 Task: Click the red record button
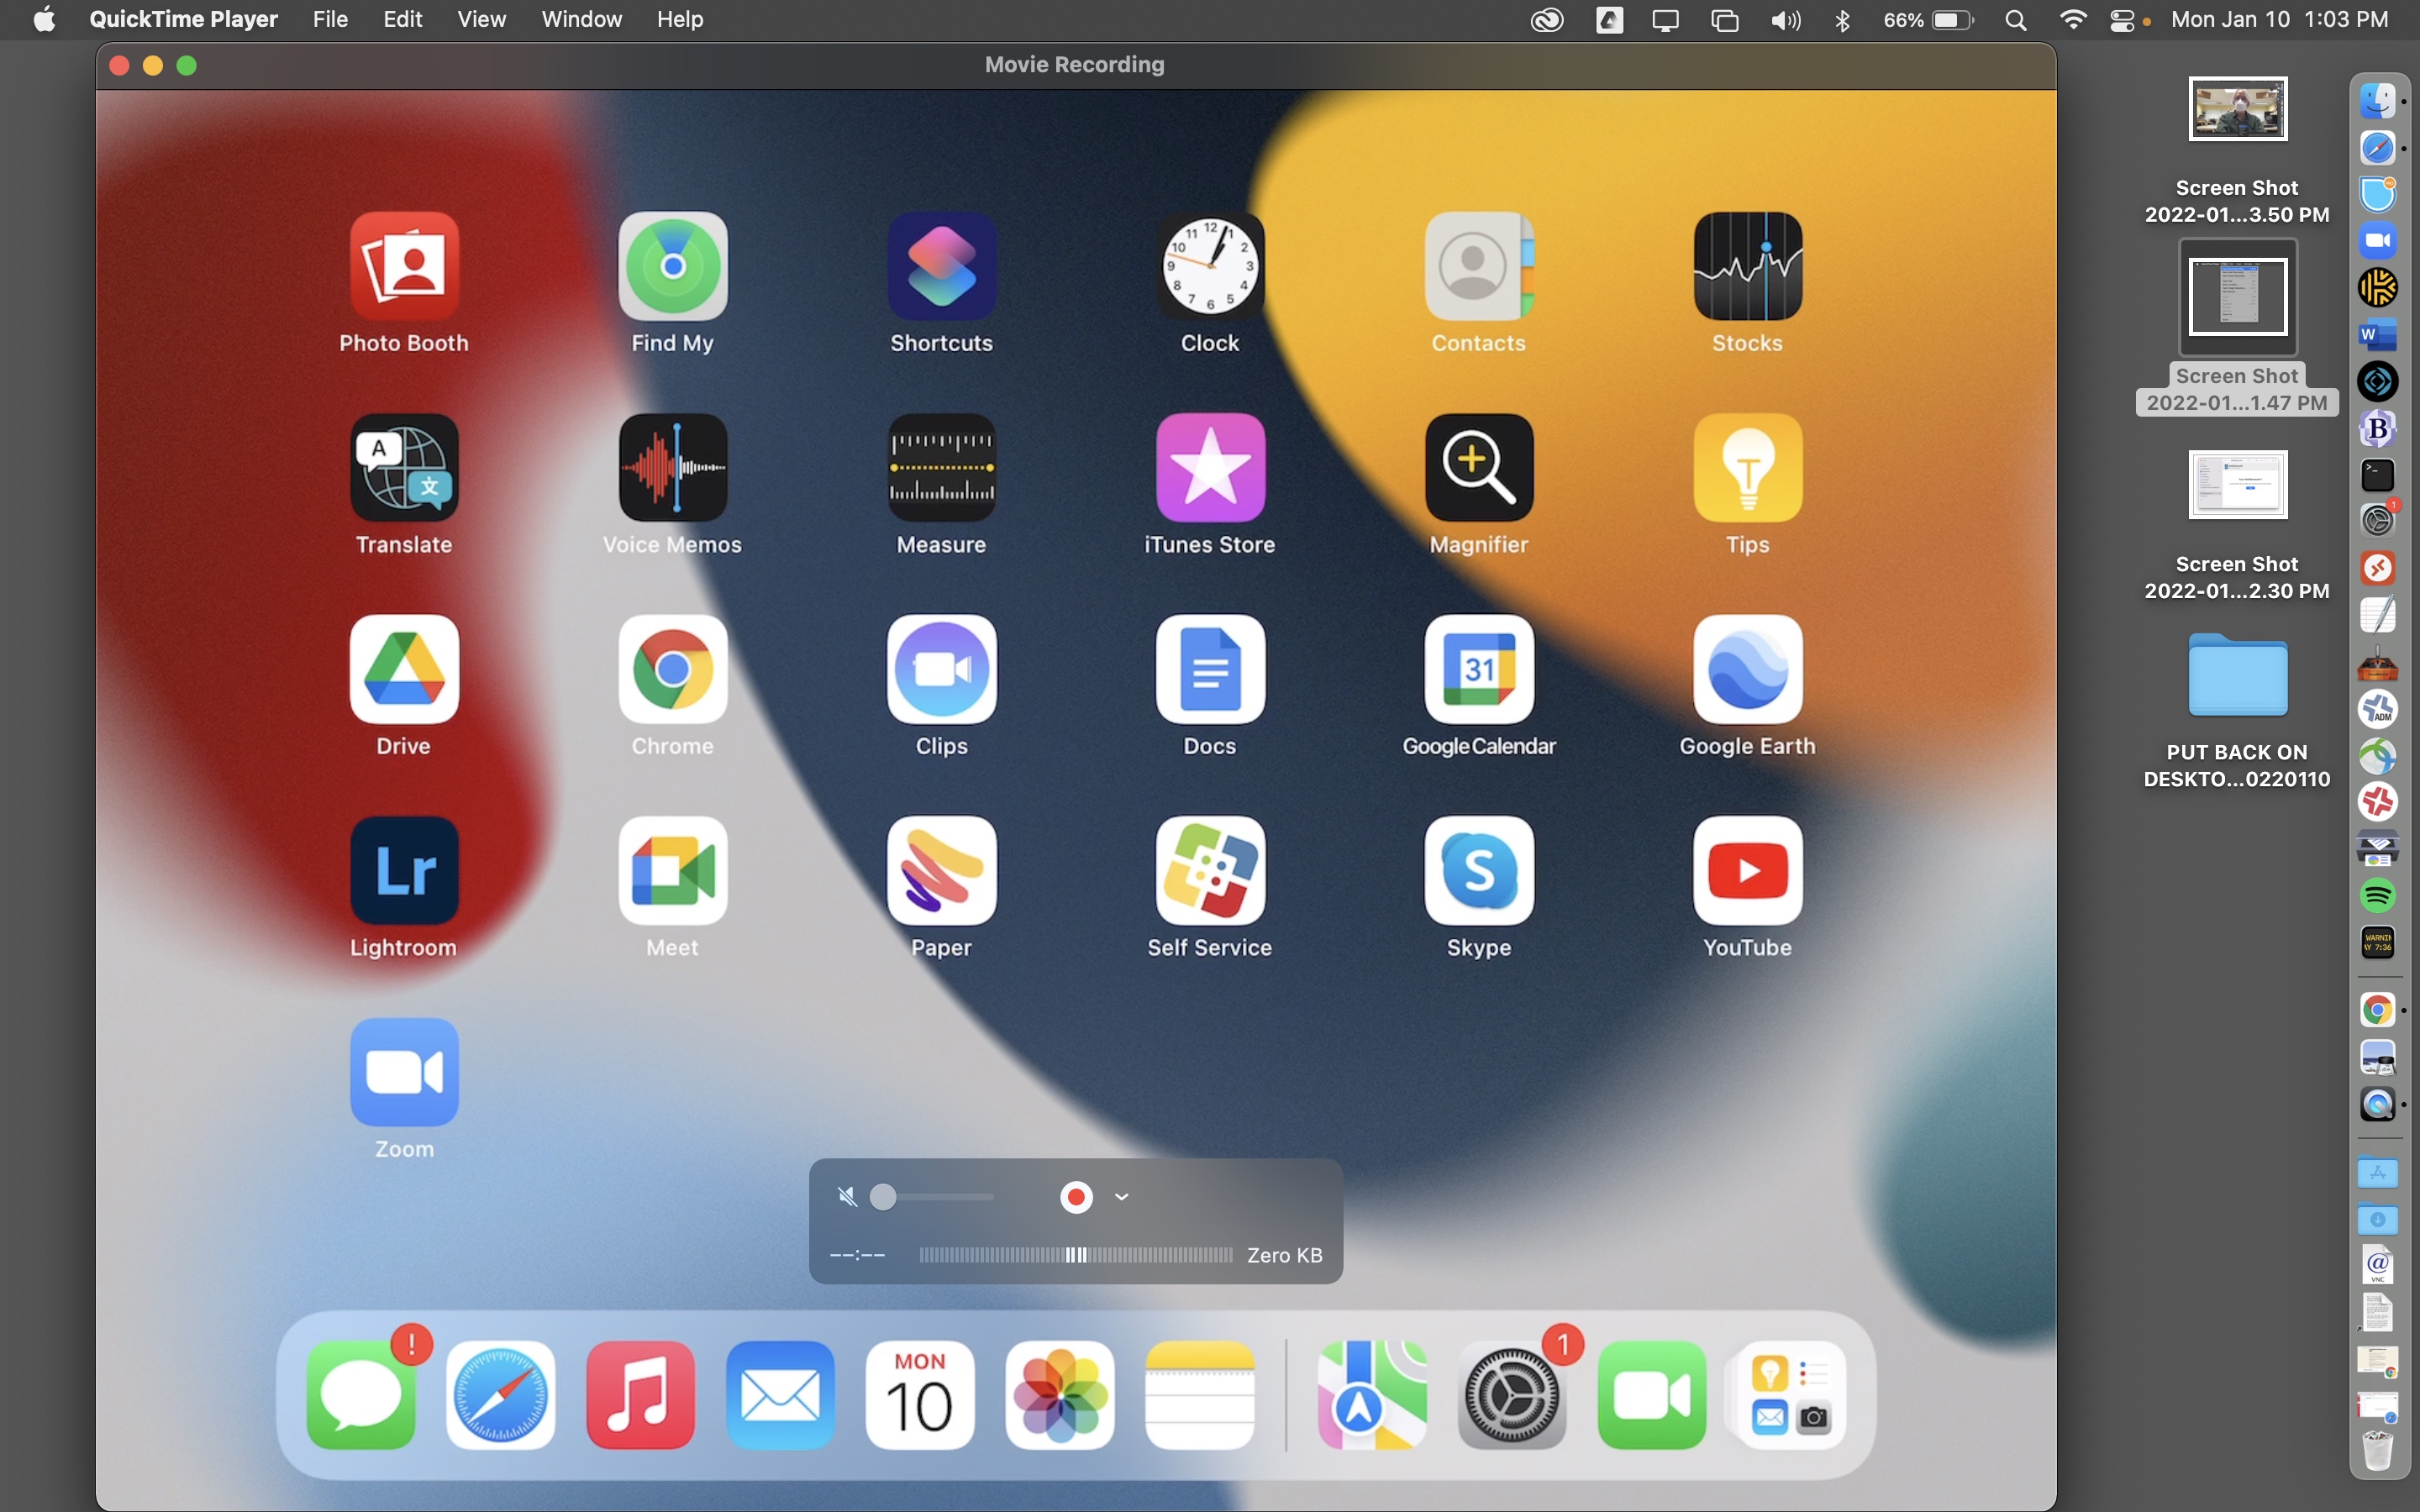tap(1076, 1197)
